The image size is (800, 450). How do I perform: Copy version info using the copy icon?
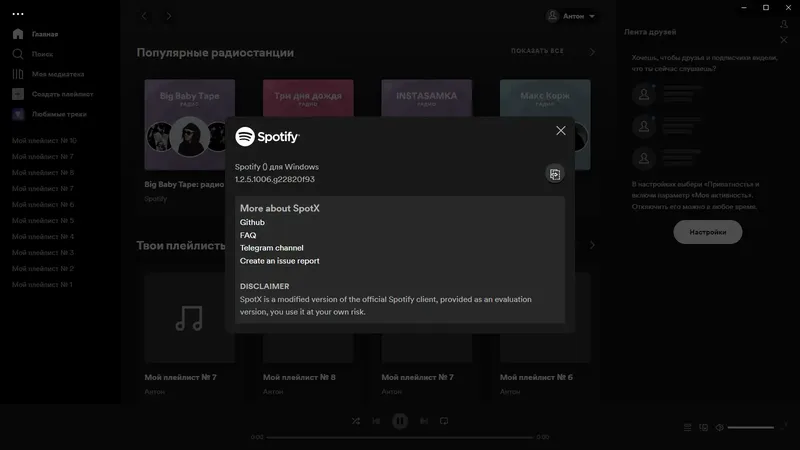point(555,174)
